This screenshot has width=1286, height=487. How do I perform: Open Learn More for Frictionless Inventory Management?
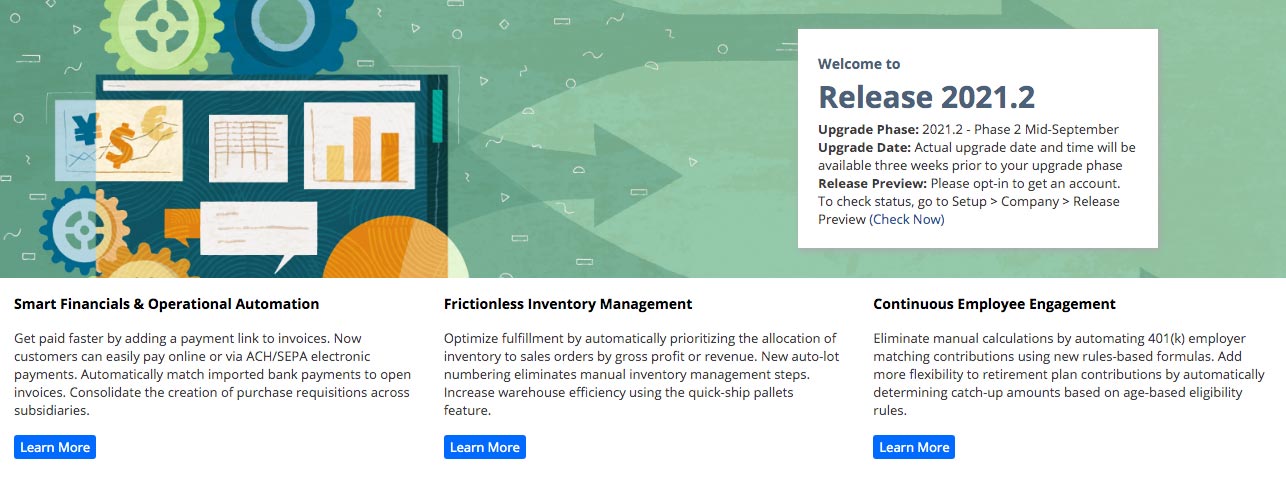click(x=485, y=447)
